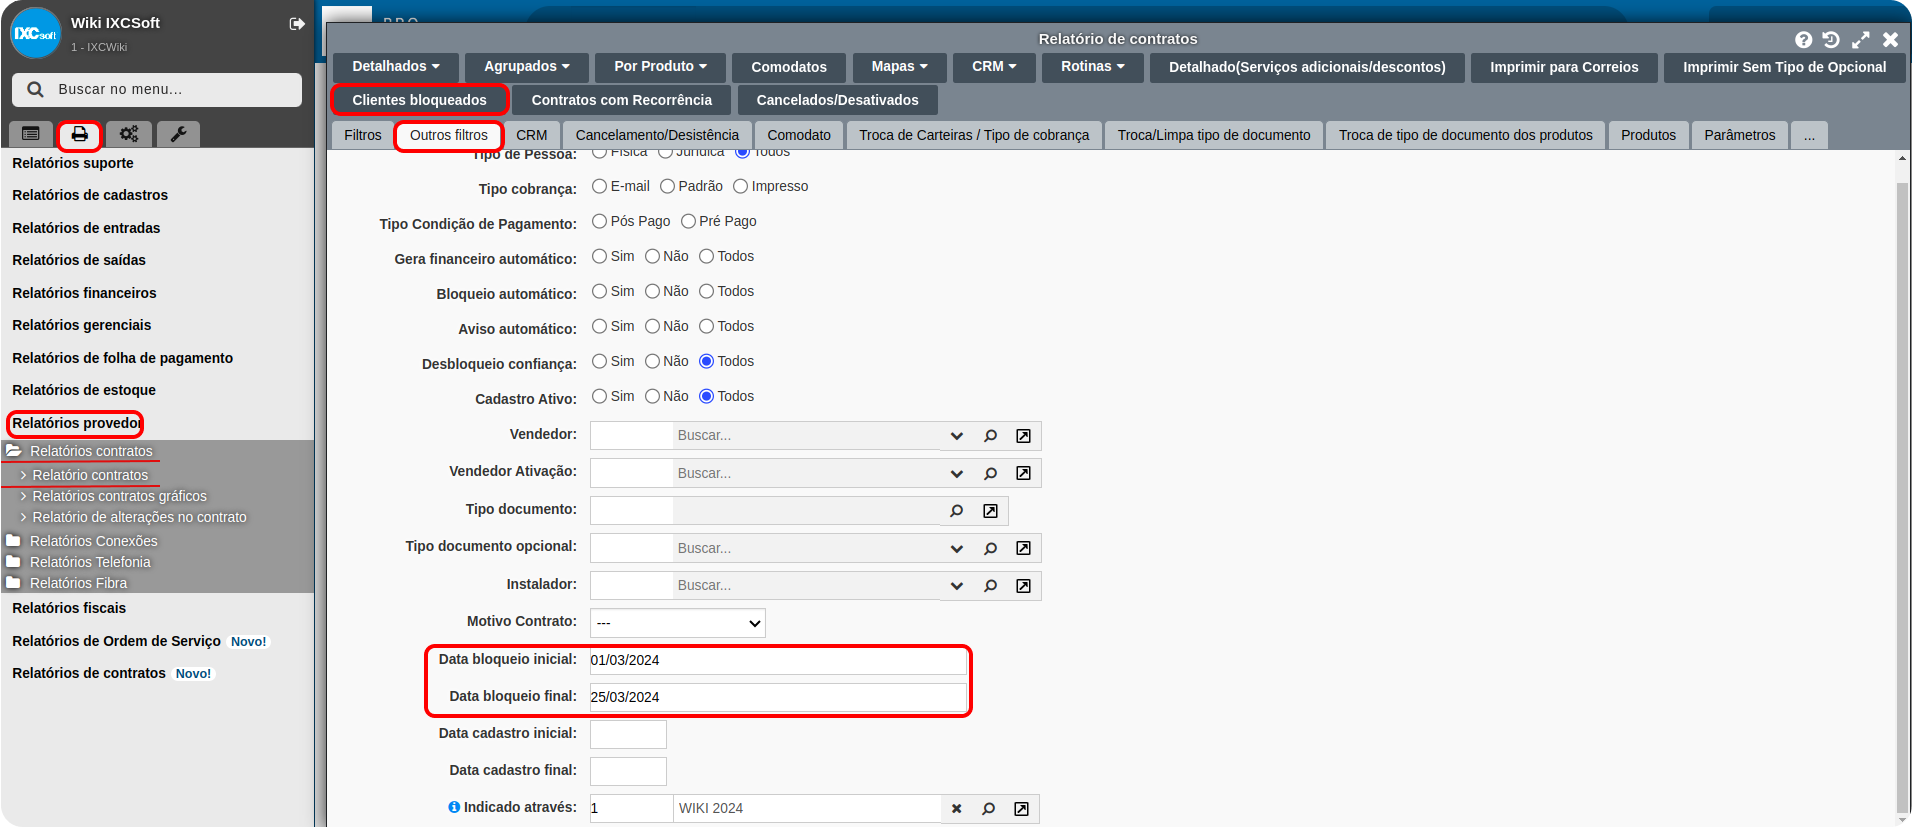Open the Agrupados dropdown menu
This screenshot has height=827, width=1912.
[527, 67]
